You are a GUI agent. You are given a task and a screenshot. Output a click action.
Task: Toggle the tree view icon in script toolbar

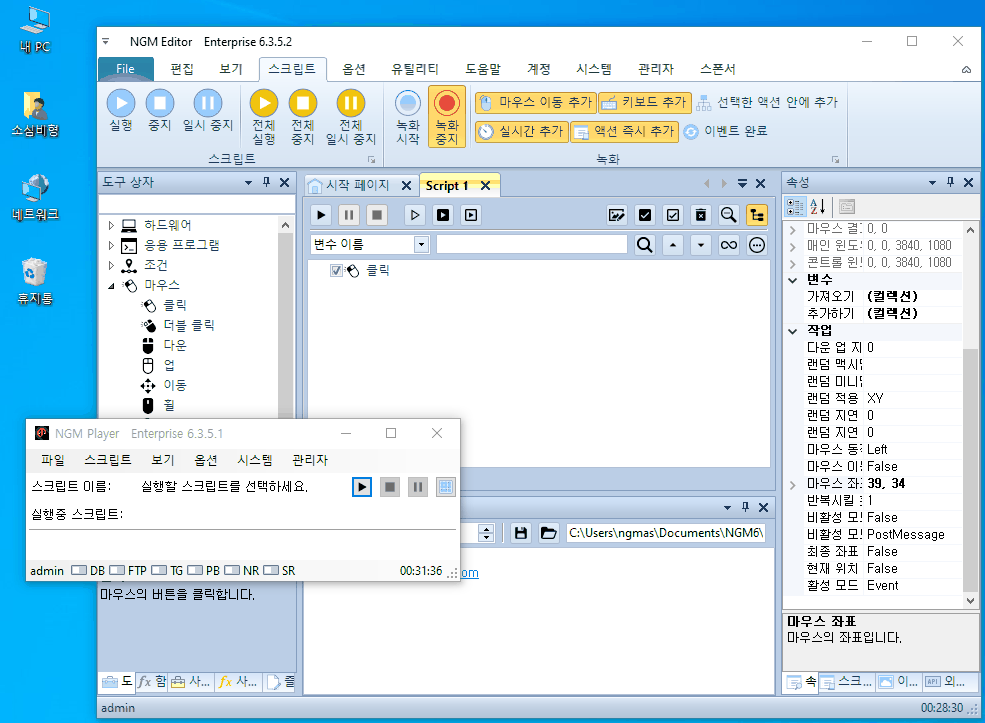(x=757, y=215)
